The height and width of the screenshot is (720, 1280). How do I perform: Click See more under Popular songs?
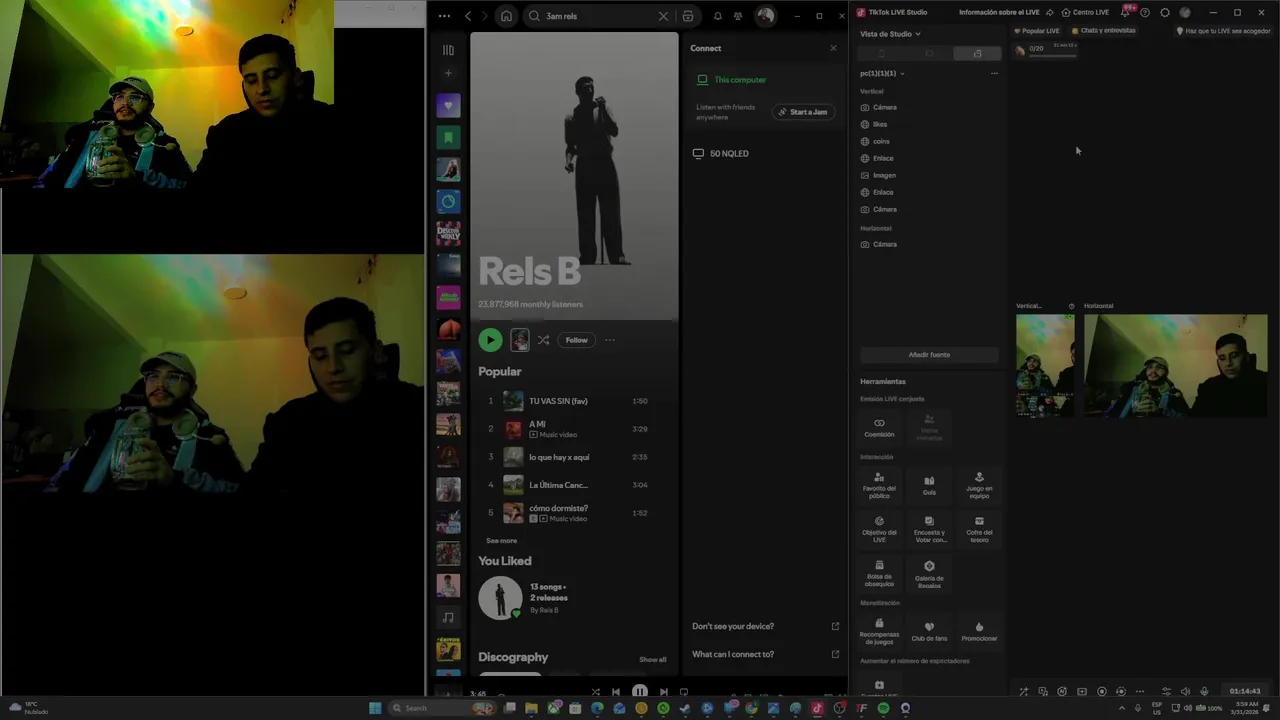[501, 541]
